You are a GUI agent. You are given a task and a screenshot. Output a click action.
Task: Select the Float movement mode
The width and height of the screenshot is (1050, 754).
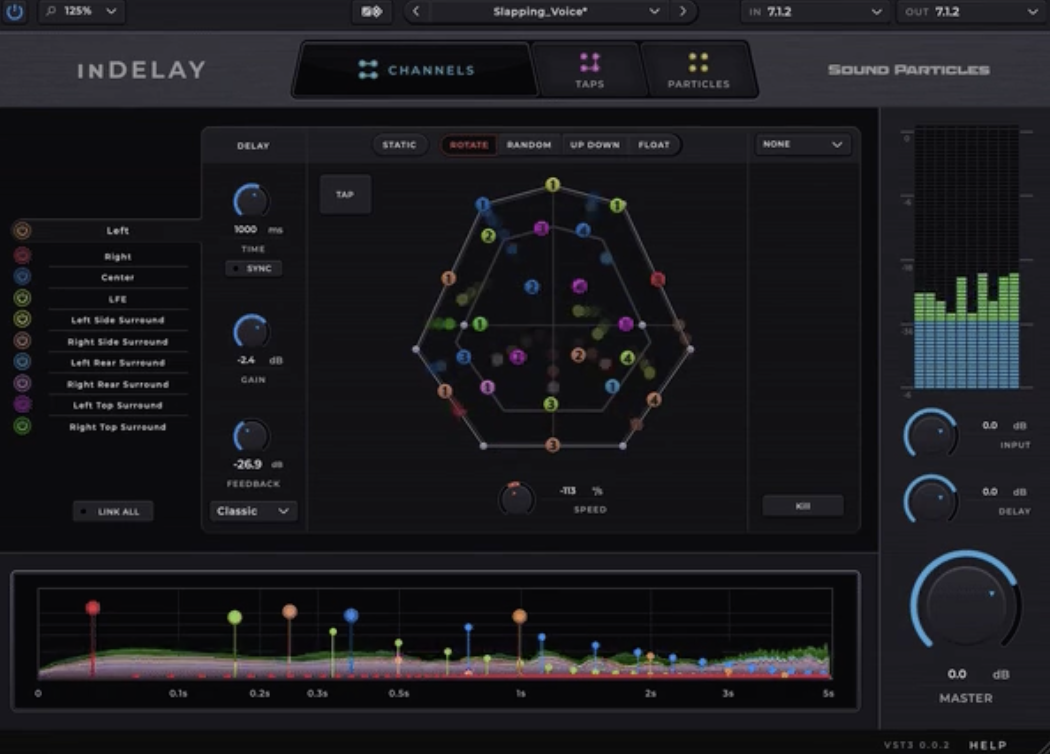[x=654, y=145]
